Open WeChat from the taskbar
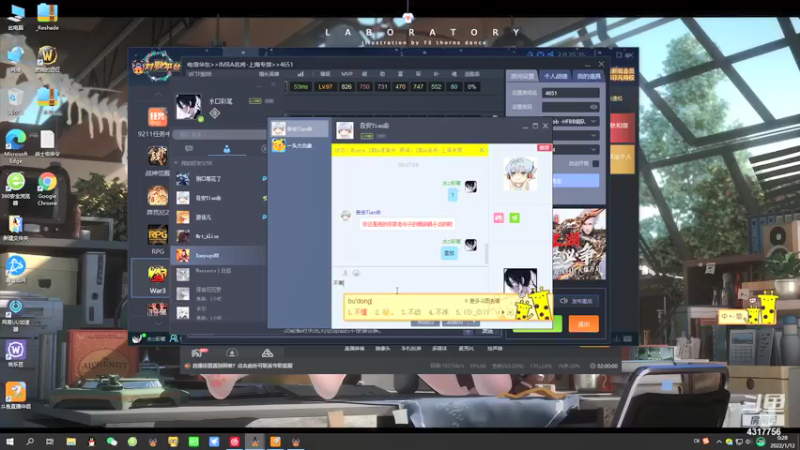 tap(112, 441)
